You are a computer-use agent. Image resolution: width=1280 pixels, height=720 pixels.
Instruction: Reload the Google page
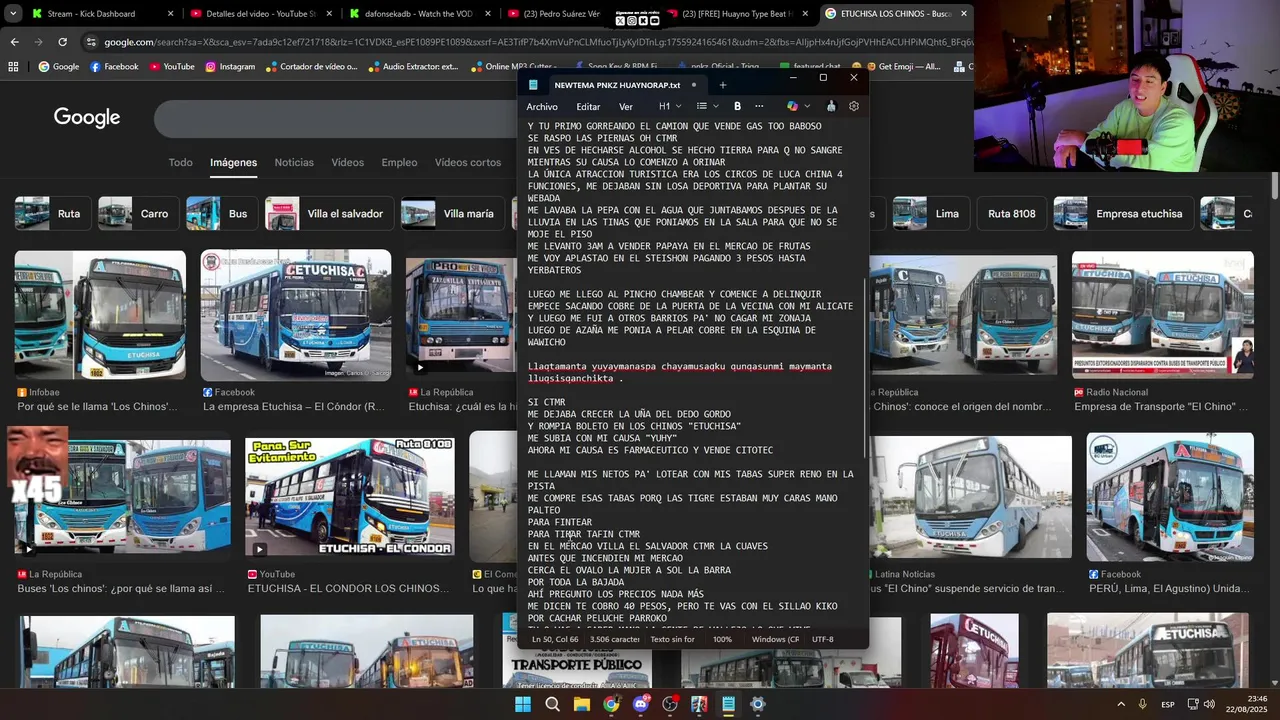click(62, 42)
